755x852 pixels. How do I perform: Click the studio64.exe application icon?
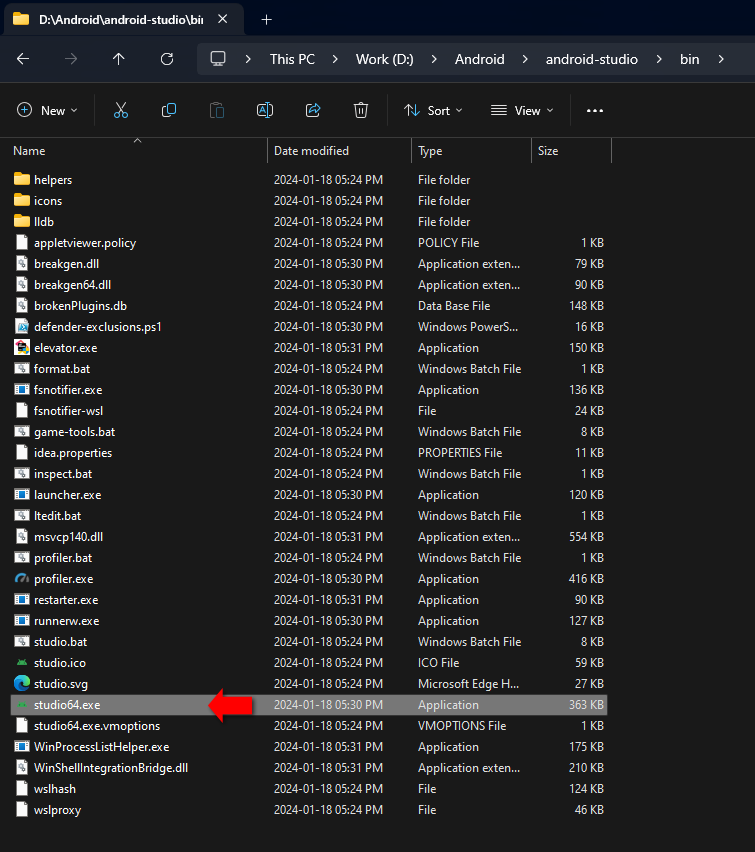[22, 705]
